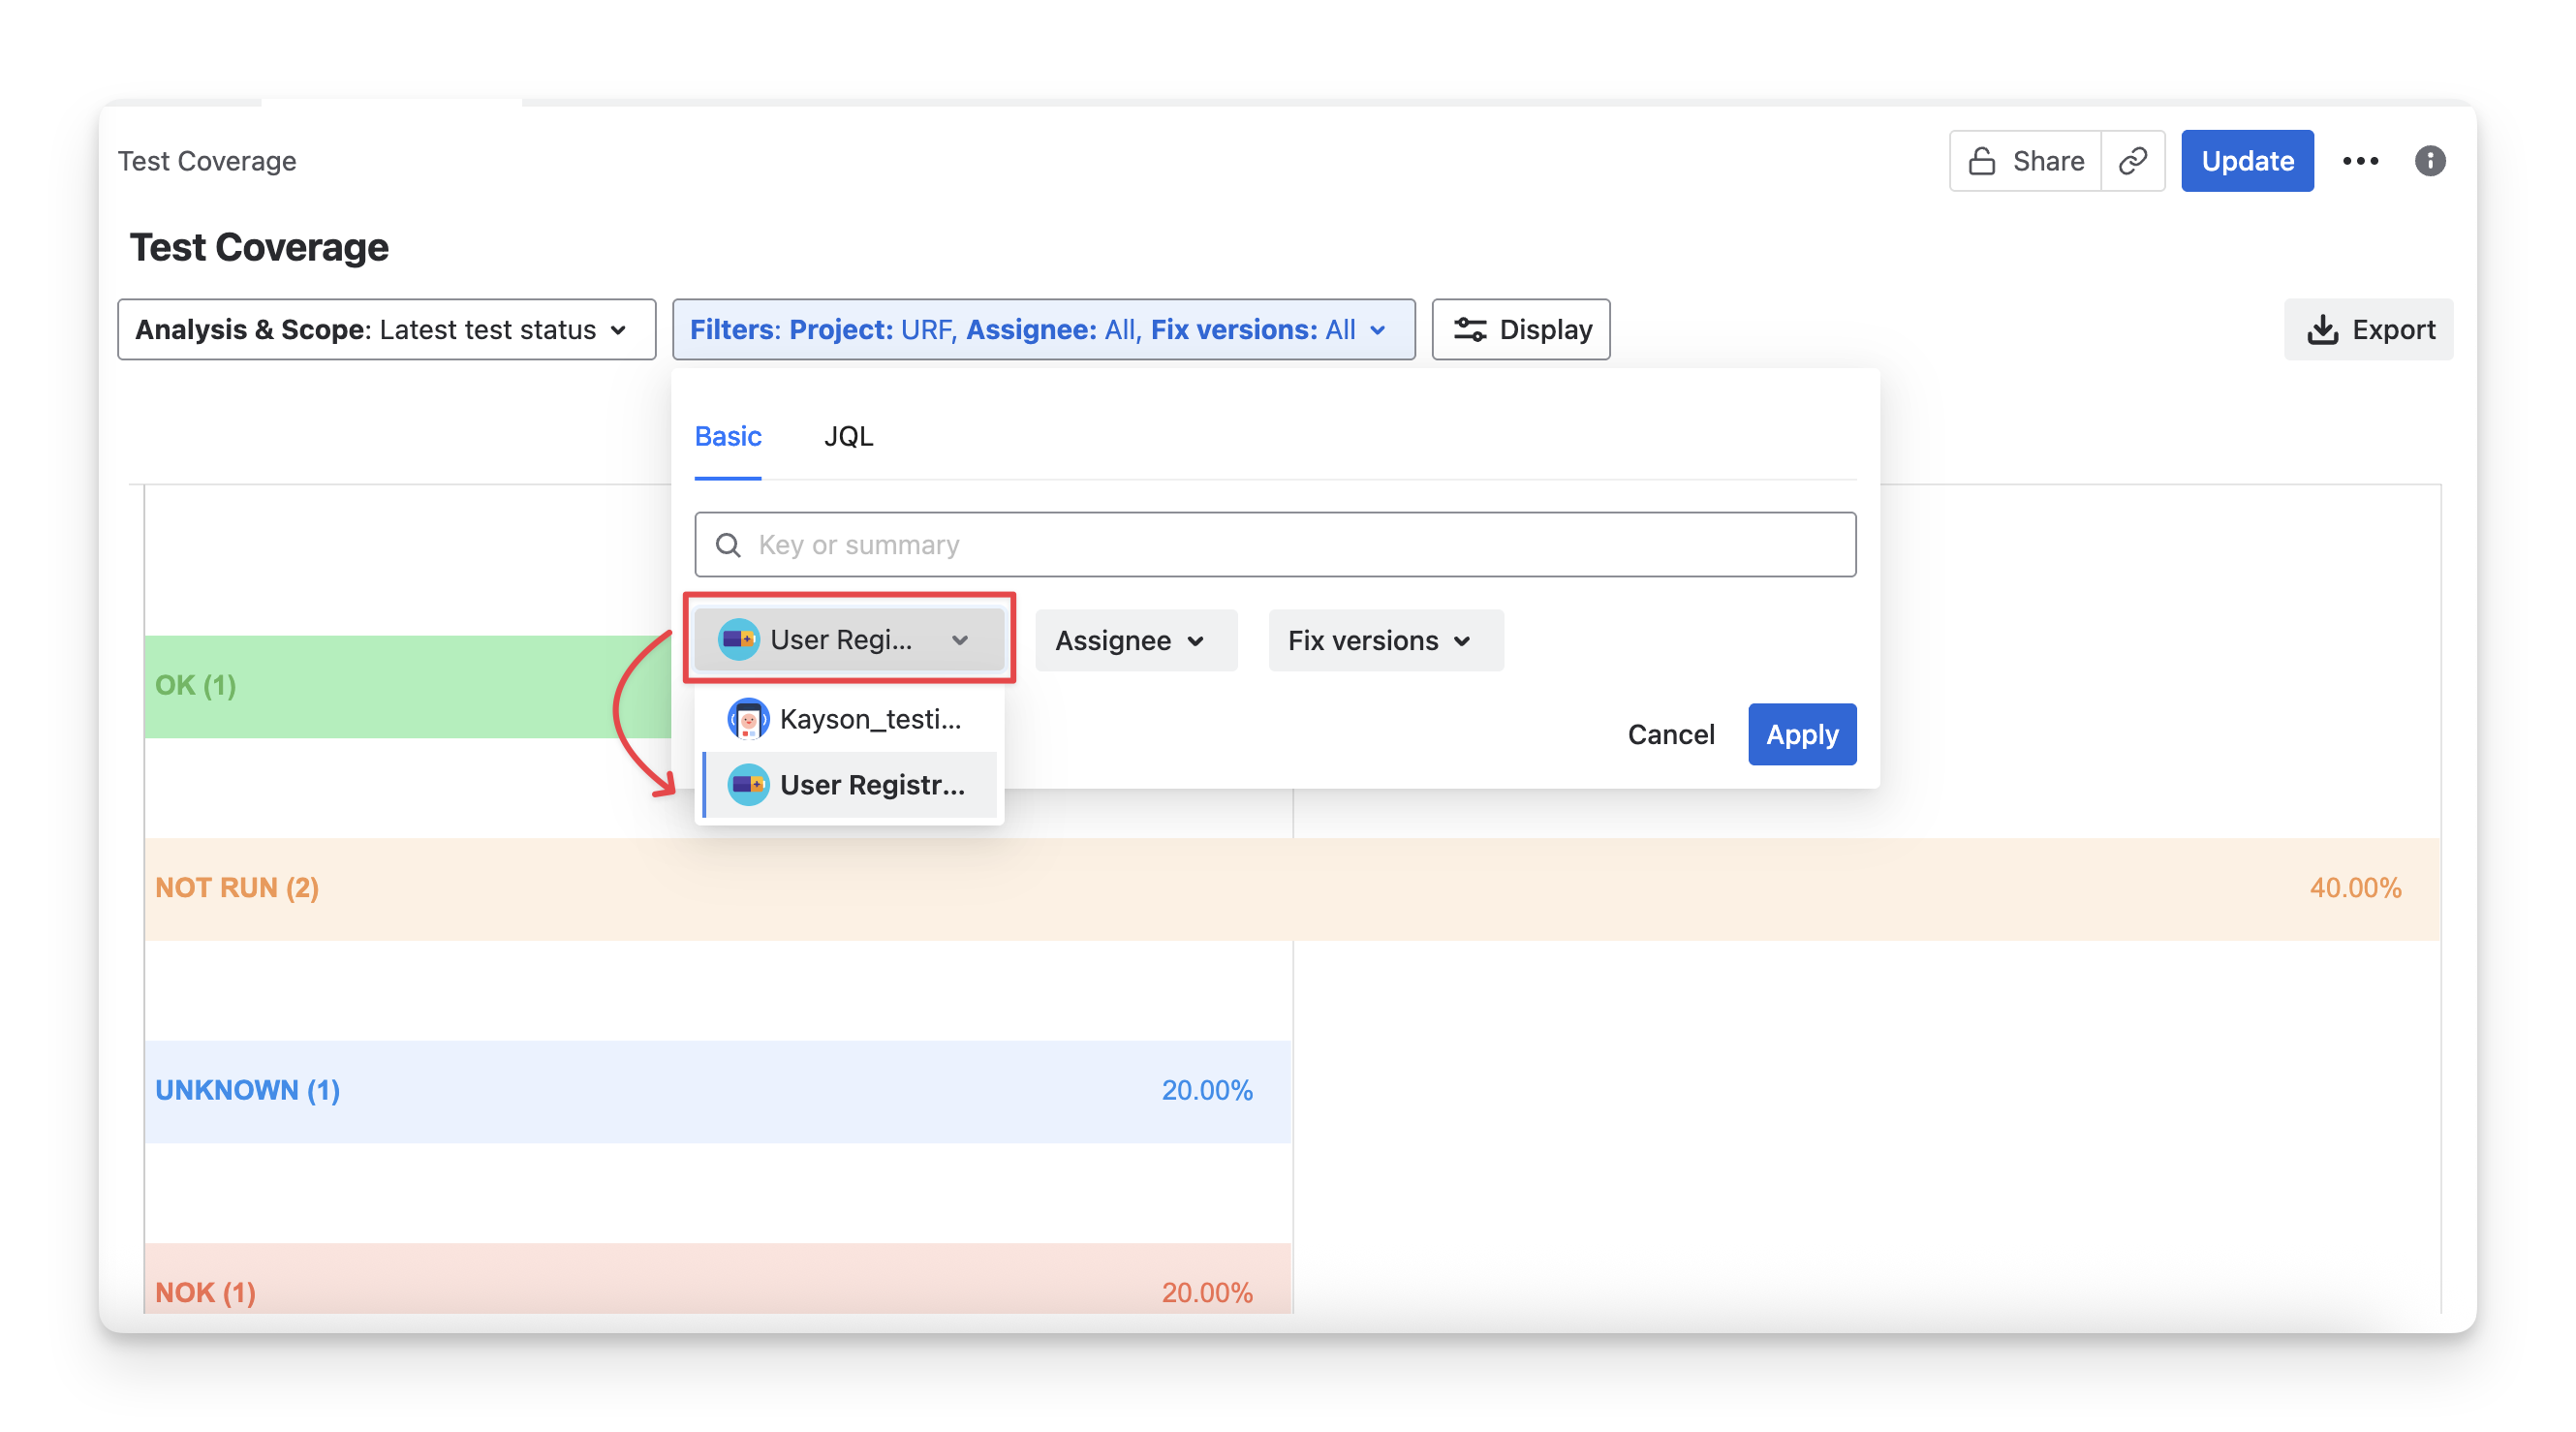Screen dimensions: 2576x1432
Task: Open the three-dots more options menu
Action: pos(2360,161)
